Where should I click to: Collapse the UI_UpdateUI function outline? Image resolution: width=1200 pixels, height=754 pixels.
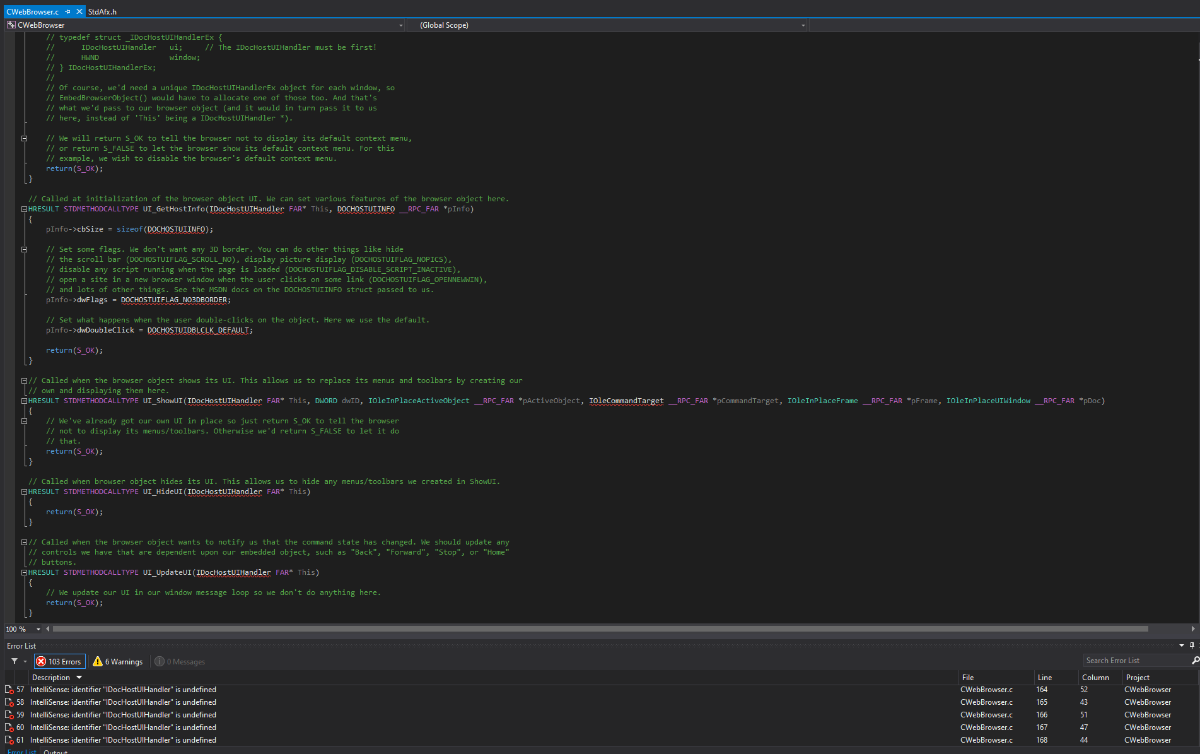click(x=24, y=573)
